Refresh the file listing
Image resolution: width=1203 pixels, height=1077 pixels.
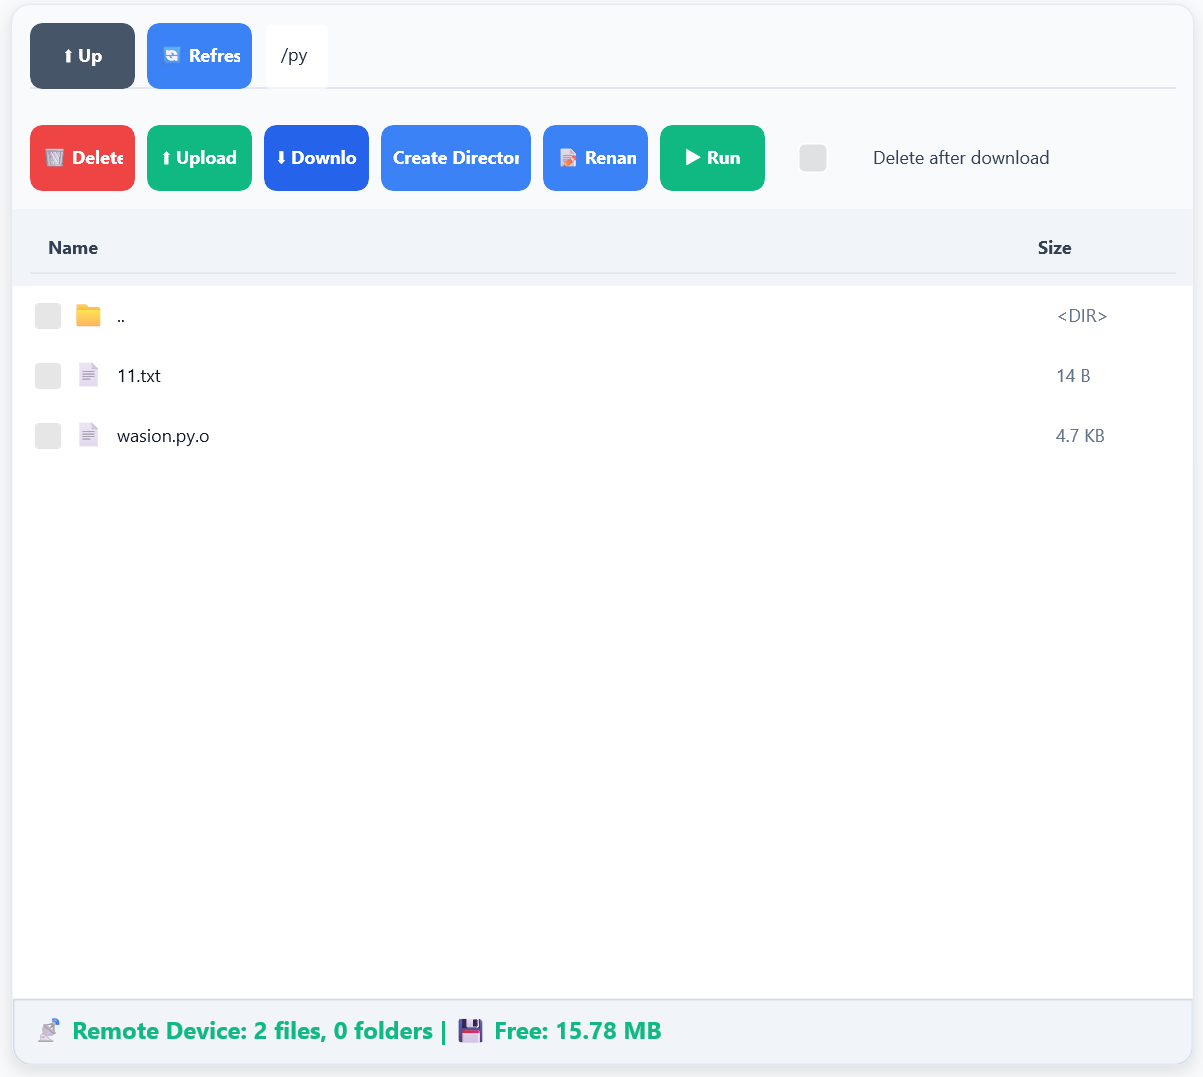tap(199, 56)
